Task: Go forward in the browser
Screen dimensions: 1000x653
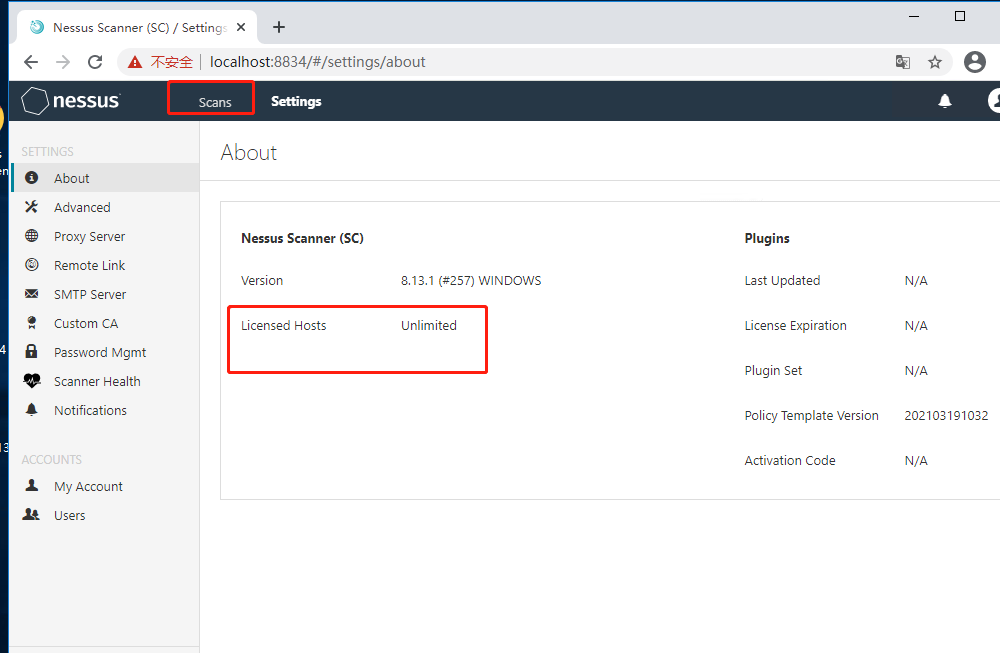Action: tap(62, 62)
